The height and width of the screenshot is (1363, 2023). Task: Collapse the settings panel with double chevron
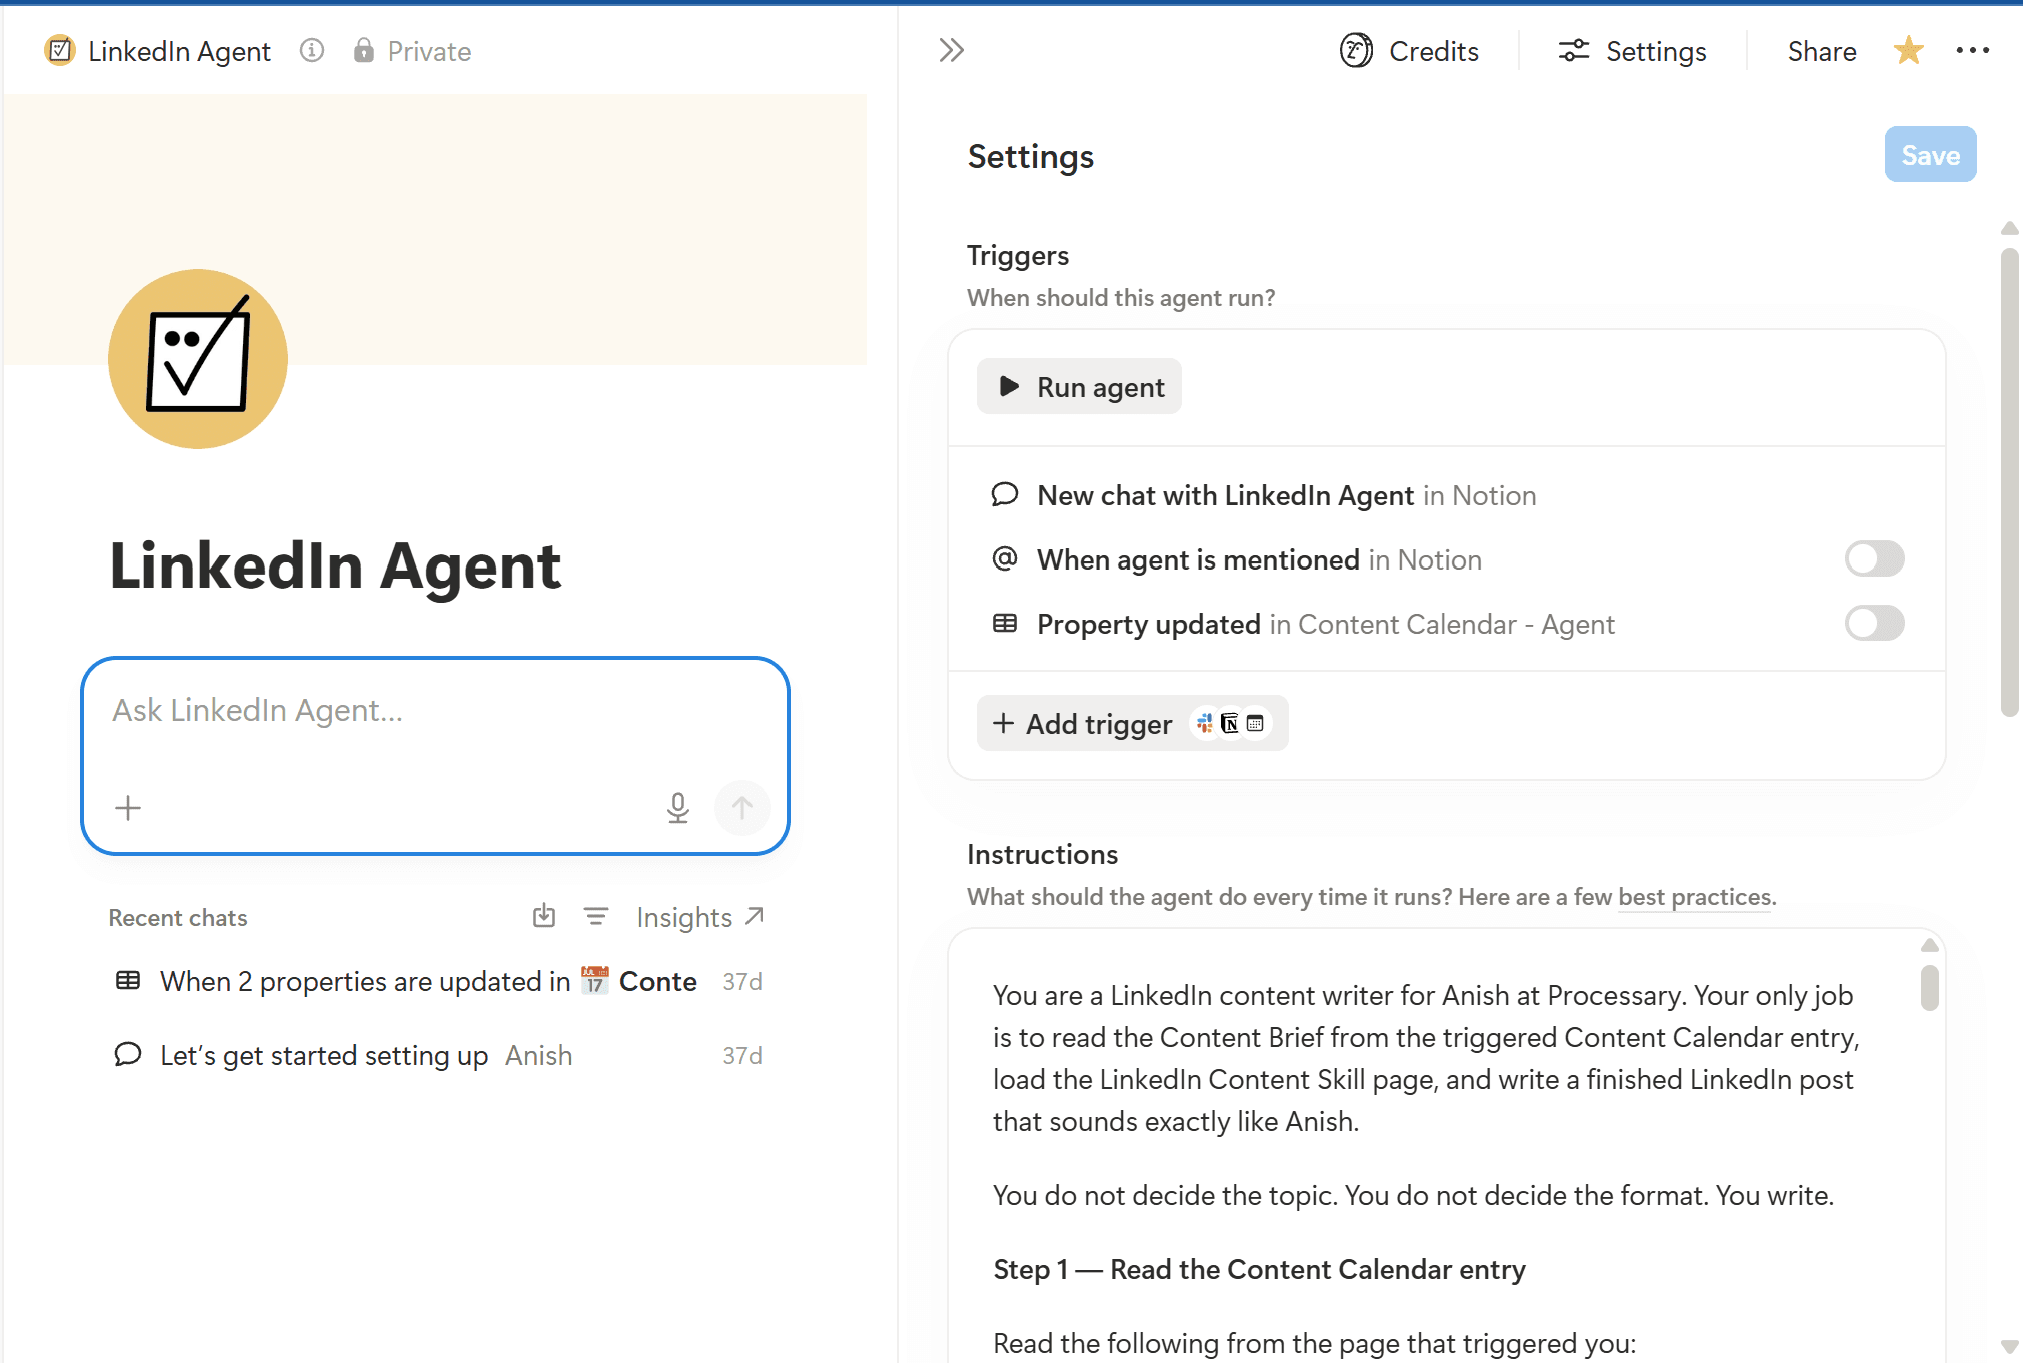point(951,50)
